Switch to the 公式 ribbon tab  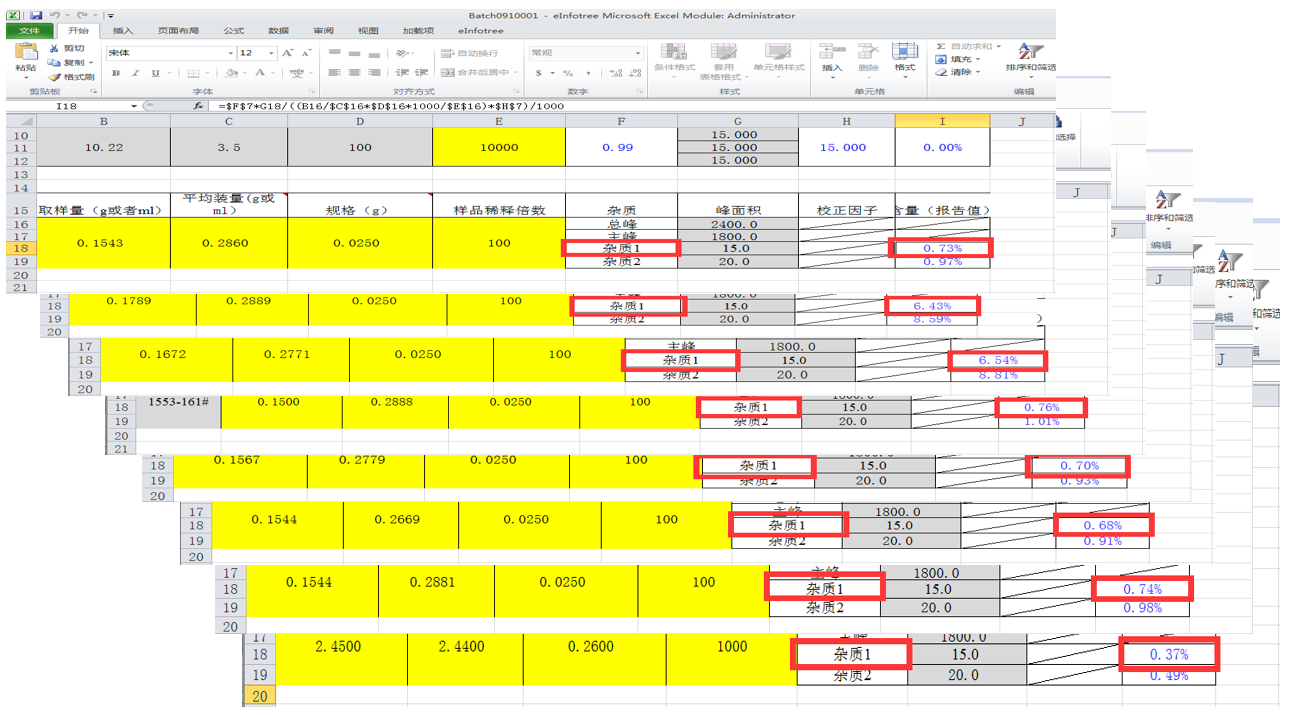point(232,30)
